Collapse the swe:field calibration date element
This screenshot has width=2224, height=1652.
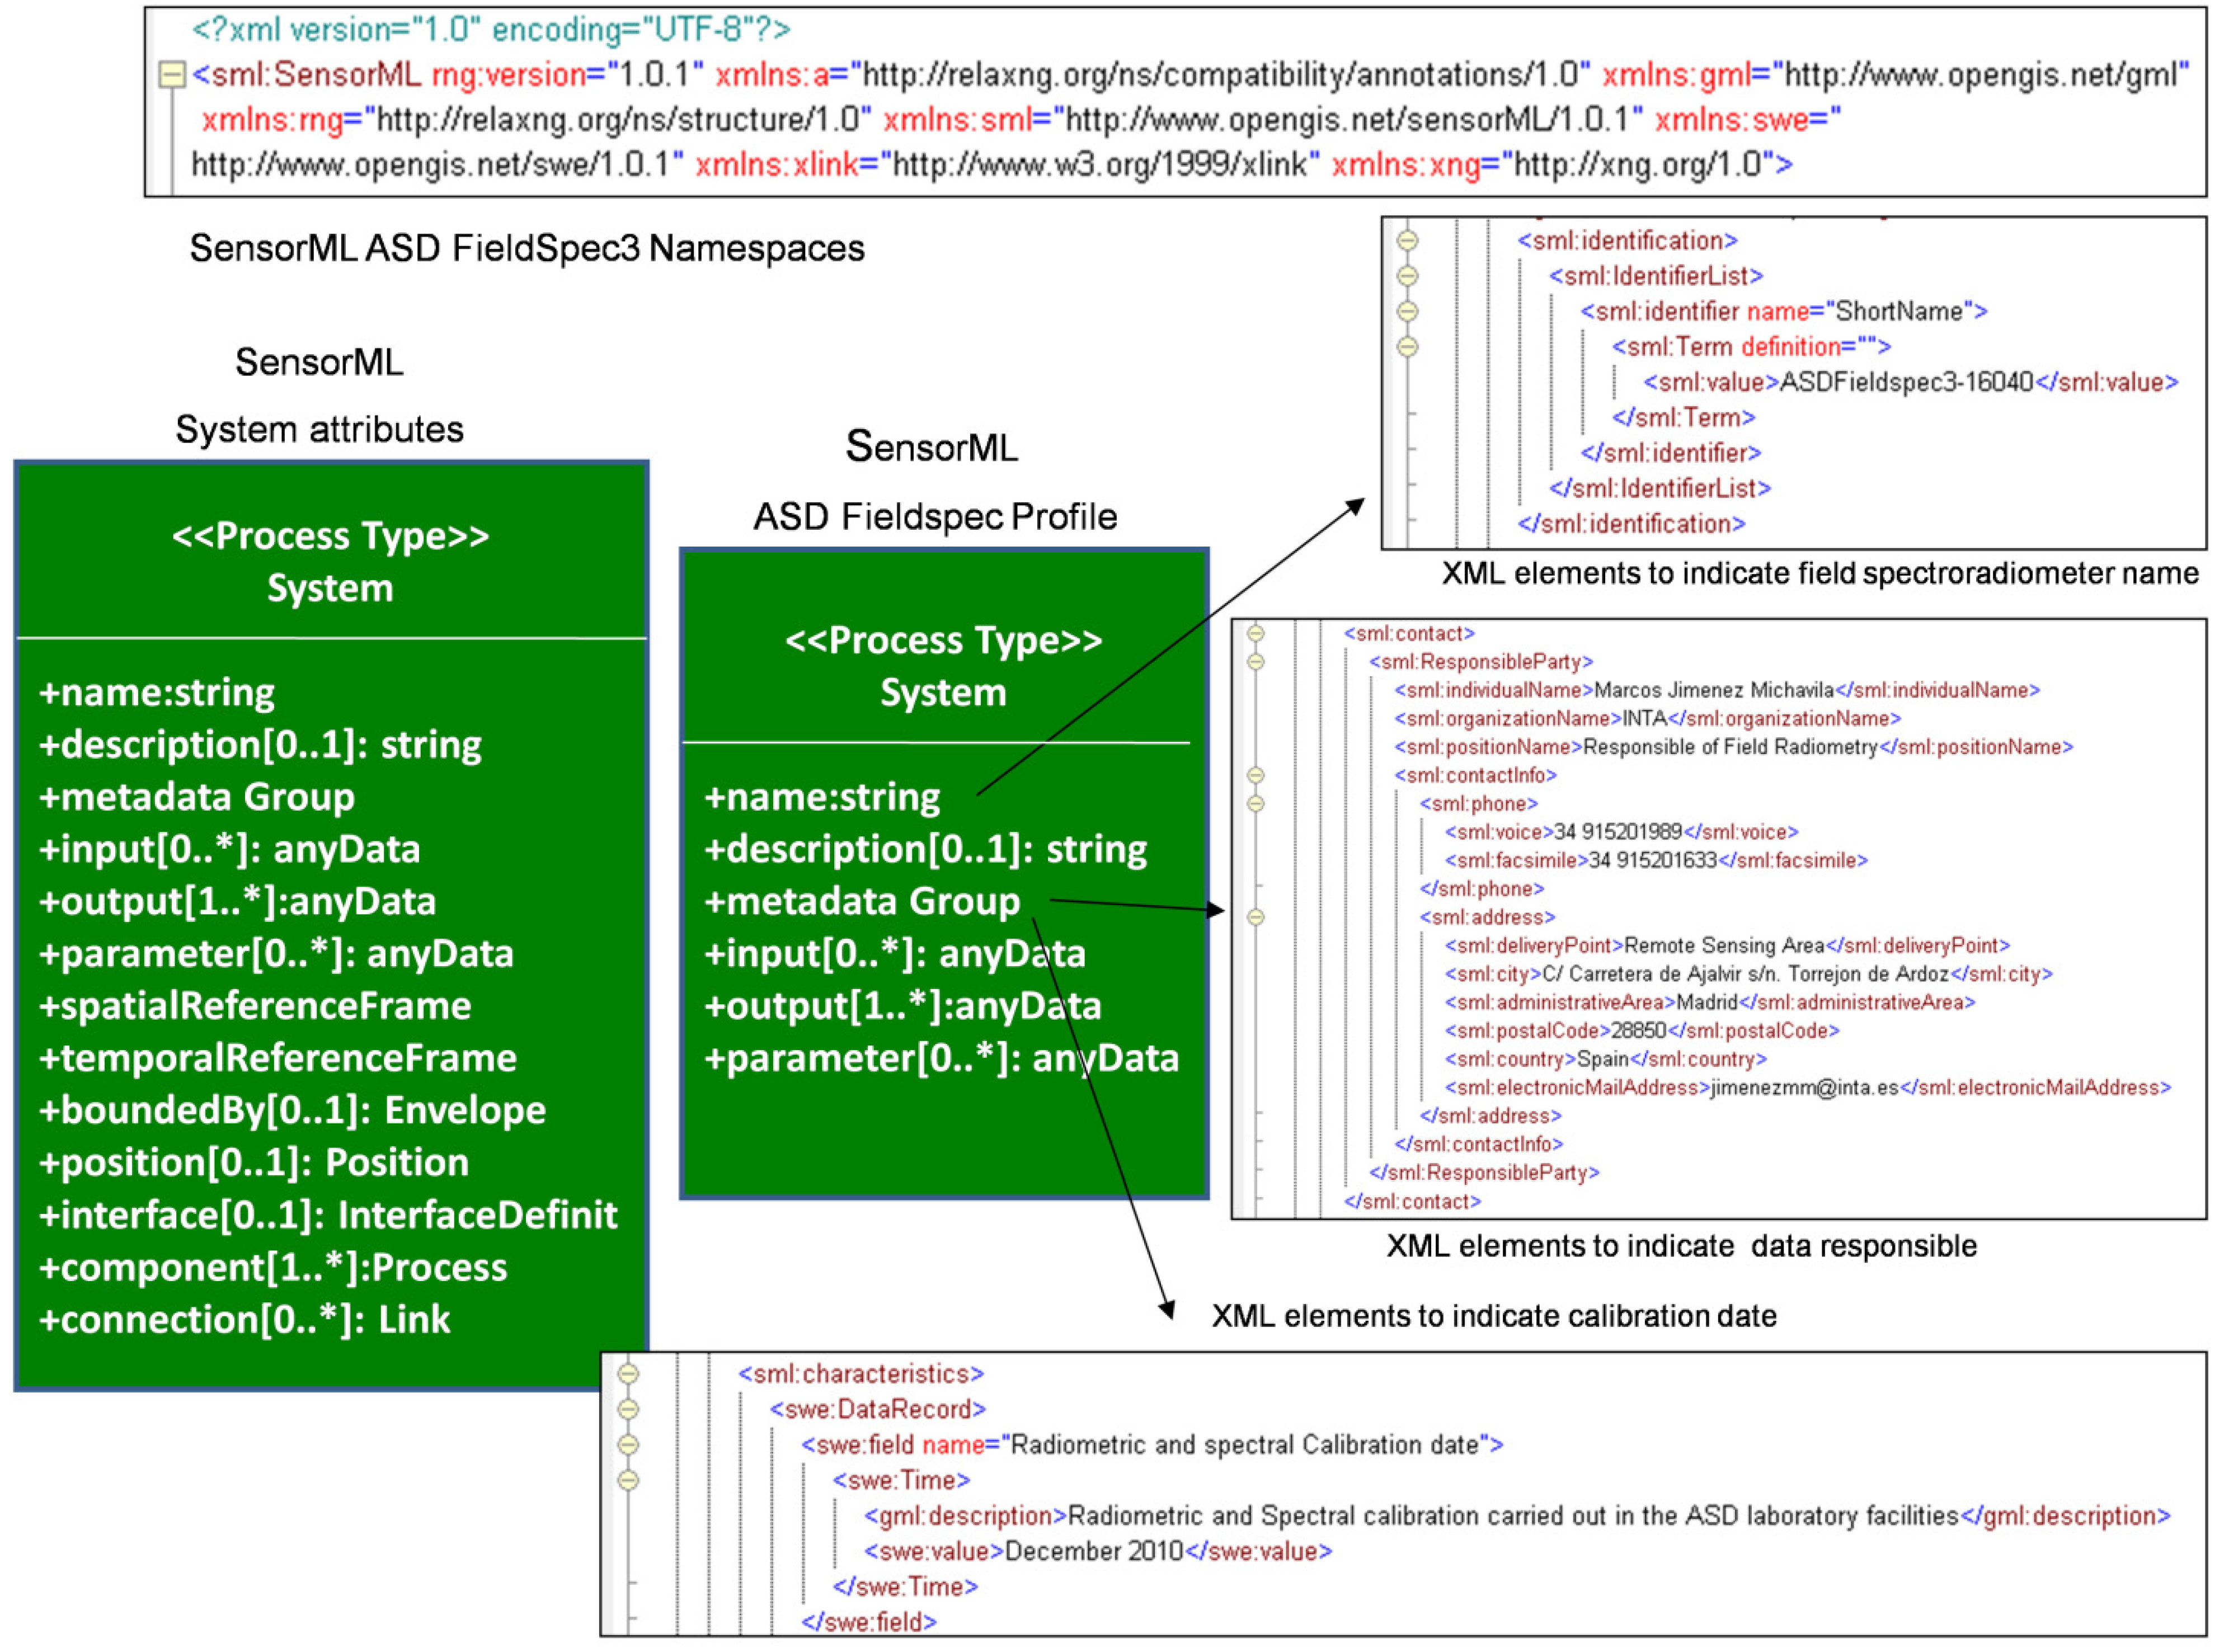coord(628,1446)
